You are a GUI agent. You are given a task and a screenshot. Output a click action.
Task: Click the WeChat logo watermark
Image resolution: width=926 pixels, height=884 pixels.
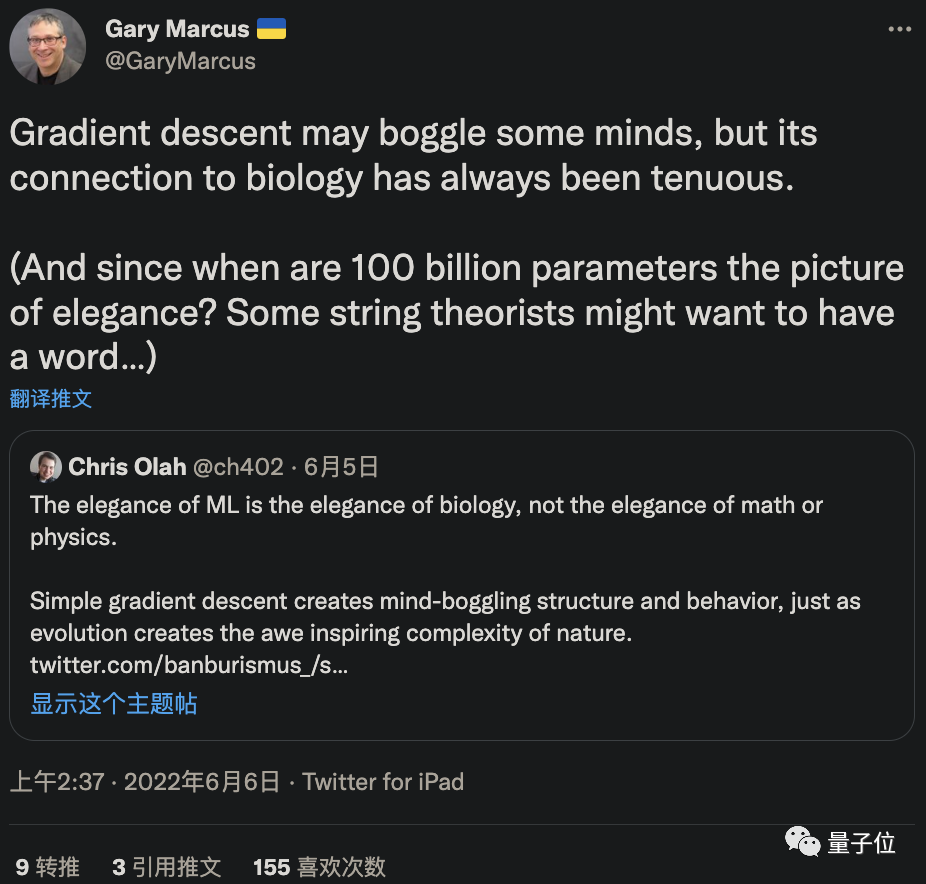pos(803,842)
